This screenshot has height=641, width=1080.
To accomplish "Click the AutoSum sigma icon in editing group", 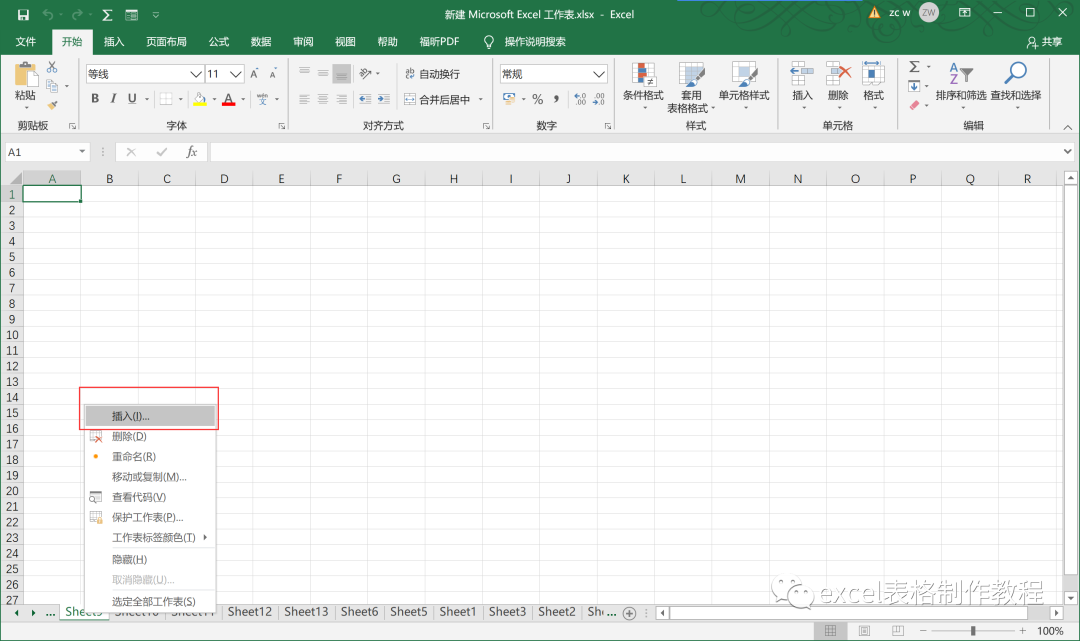I will pyautogui.click(x=914, y=67).
